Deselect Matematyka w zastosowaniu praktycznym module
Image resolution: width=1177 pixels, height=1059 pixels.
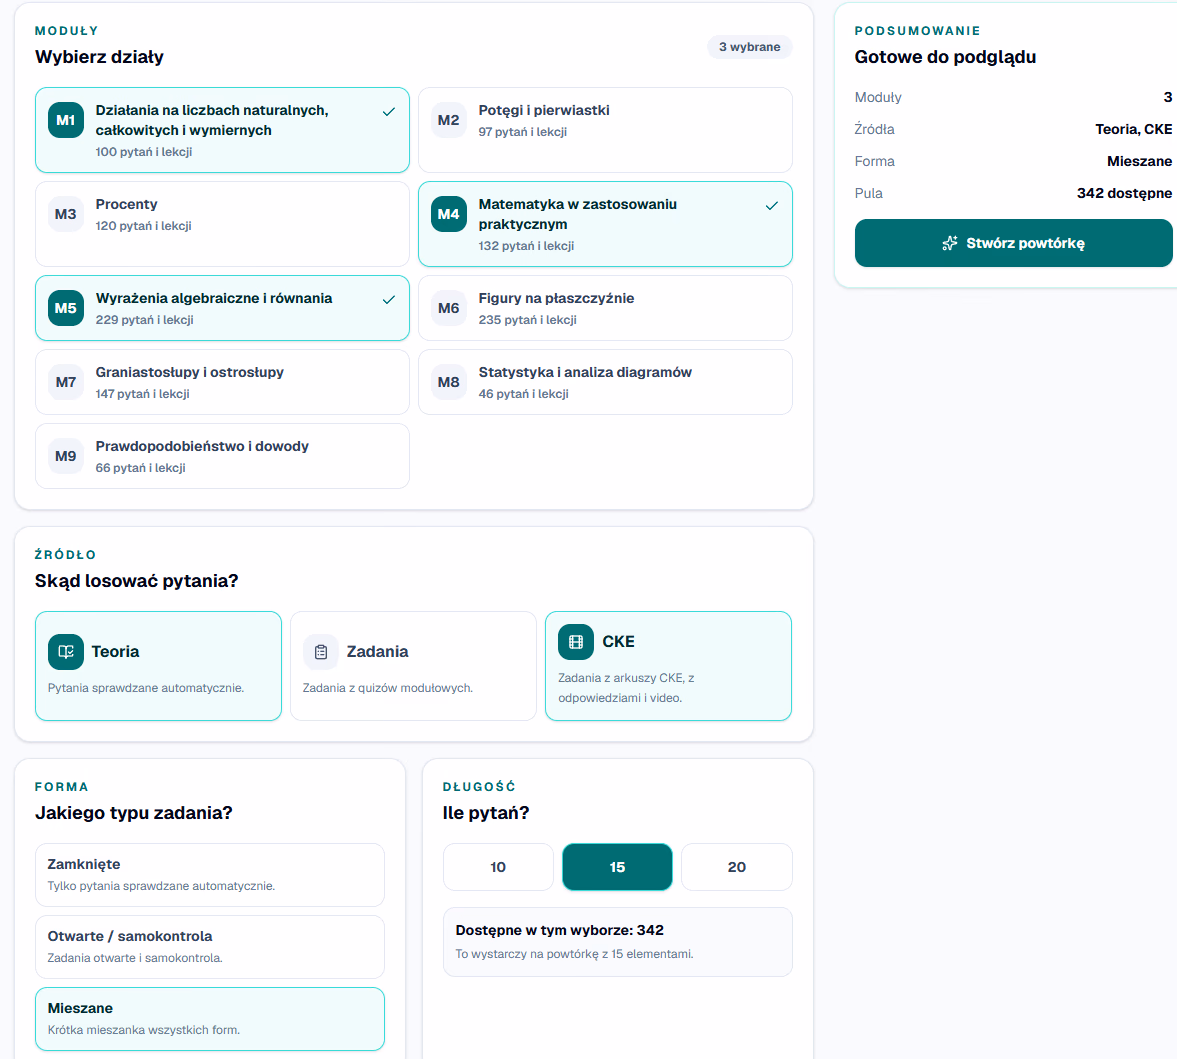[x=605, y=224]
